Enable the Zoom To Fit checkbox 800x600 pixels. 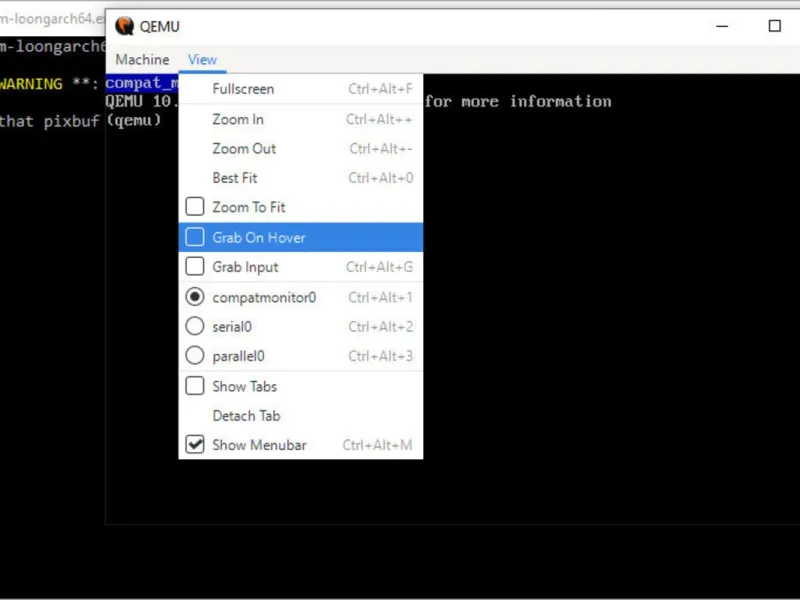(x=194, y=207)
